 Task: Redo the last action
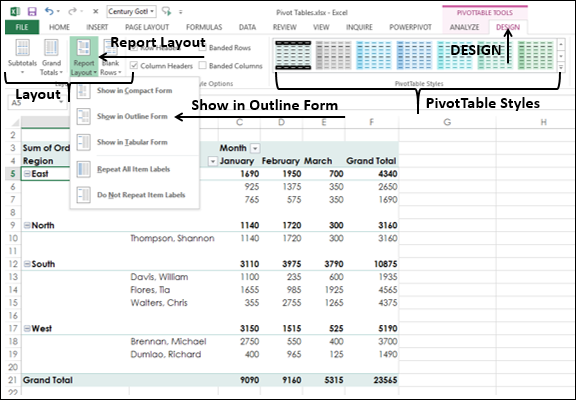pyautogui.click(x=73, y=11)
